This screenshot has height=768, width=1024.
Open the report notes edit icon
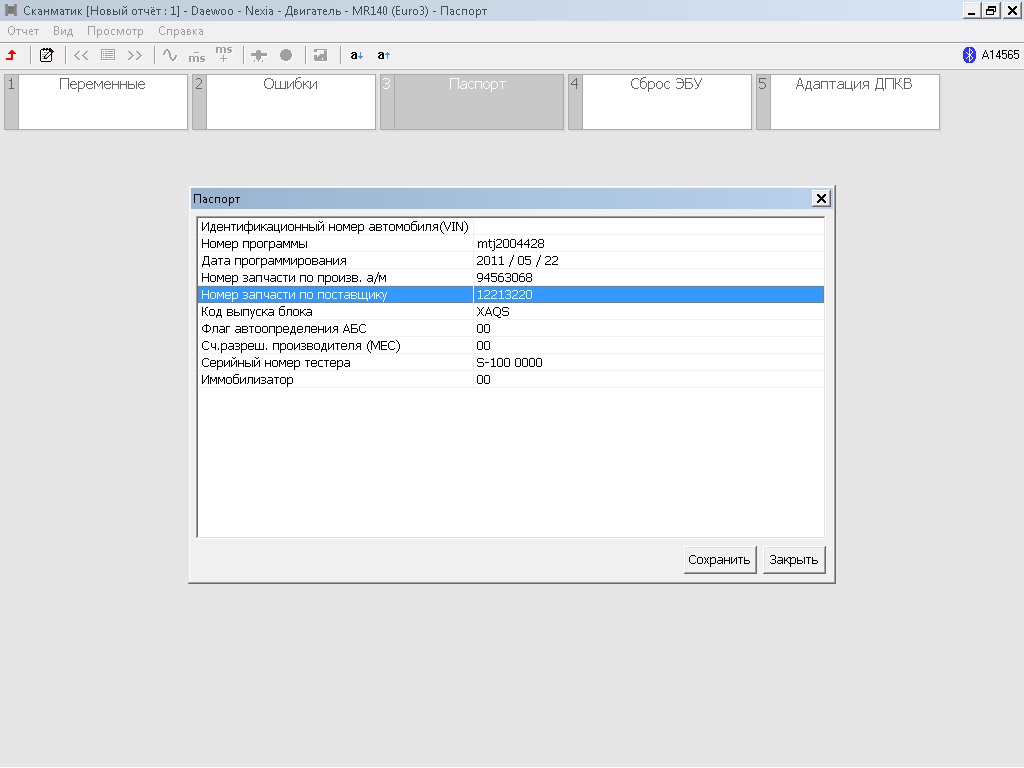[46, 55]
